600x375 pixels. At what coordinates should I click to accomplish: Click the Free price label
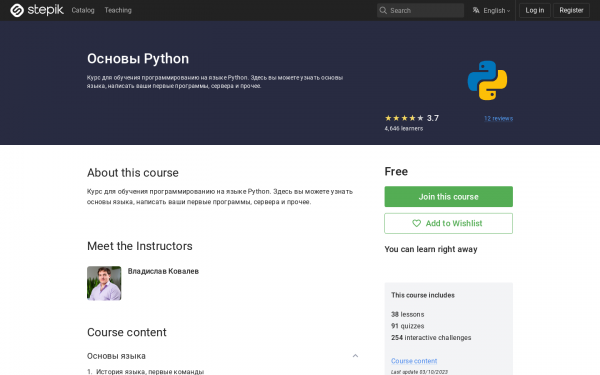click(396, 171)
